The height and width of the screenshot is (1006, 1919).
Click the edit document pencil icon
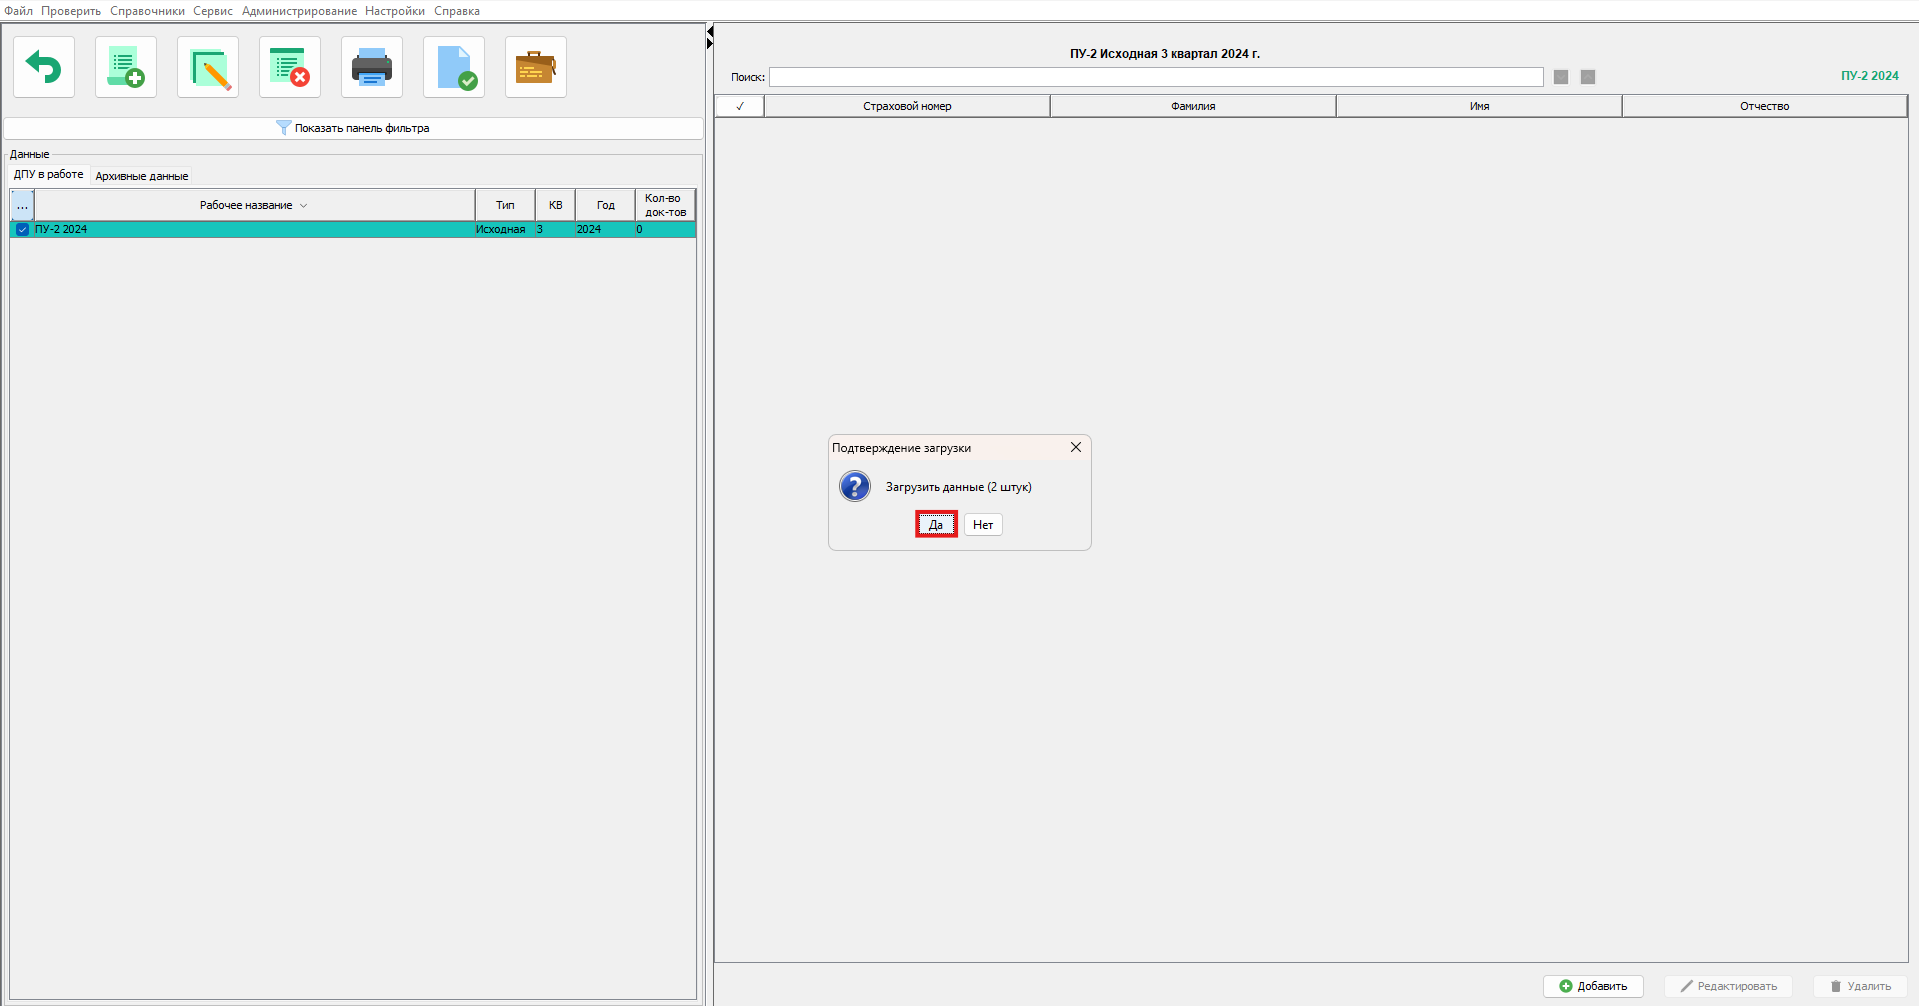coord(208,68)
